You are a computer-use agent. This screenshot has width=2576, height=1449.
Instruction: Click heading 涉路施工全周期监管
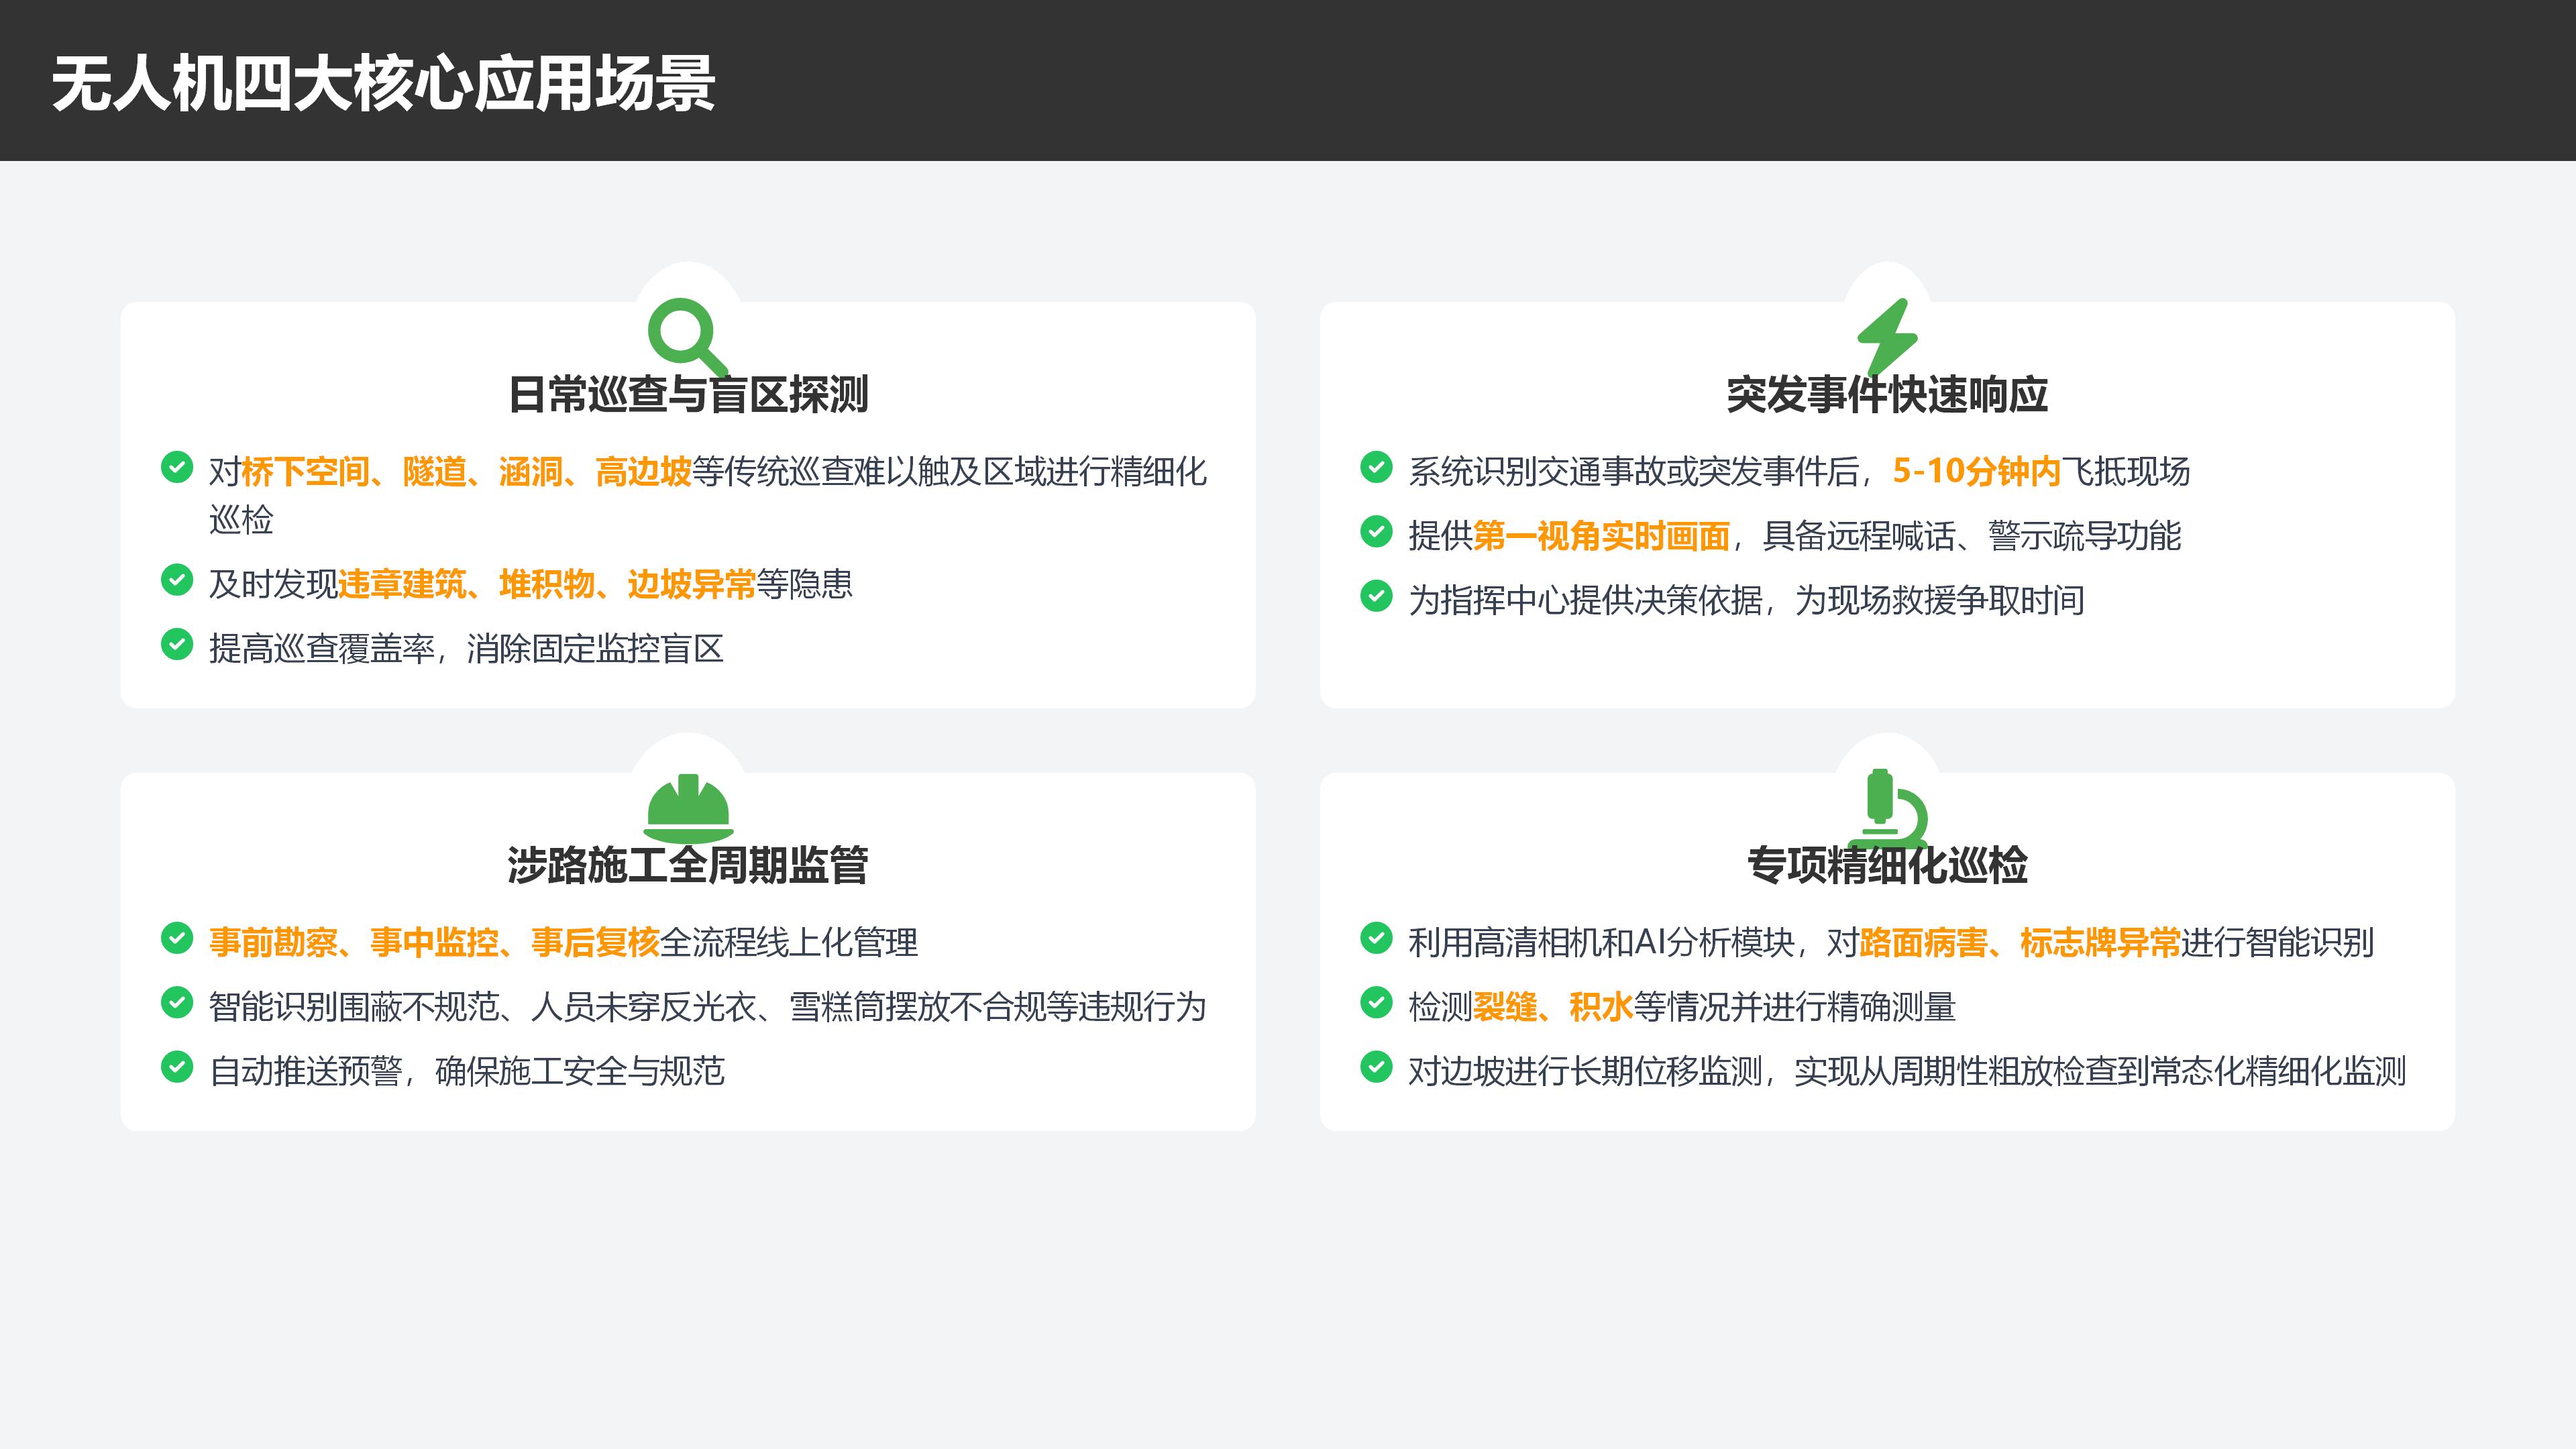[x=687, y=865]
